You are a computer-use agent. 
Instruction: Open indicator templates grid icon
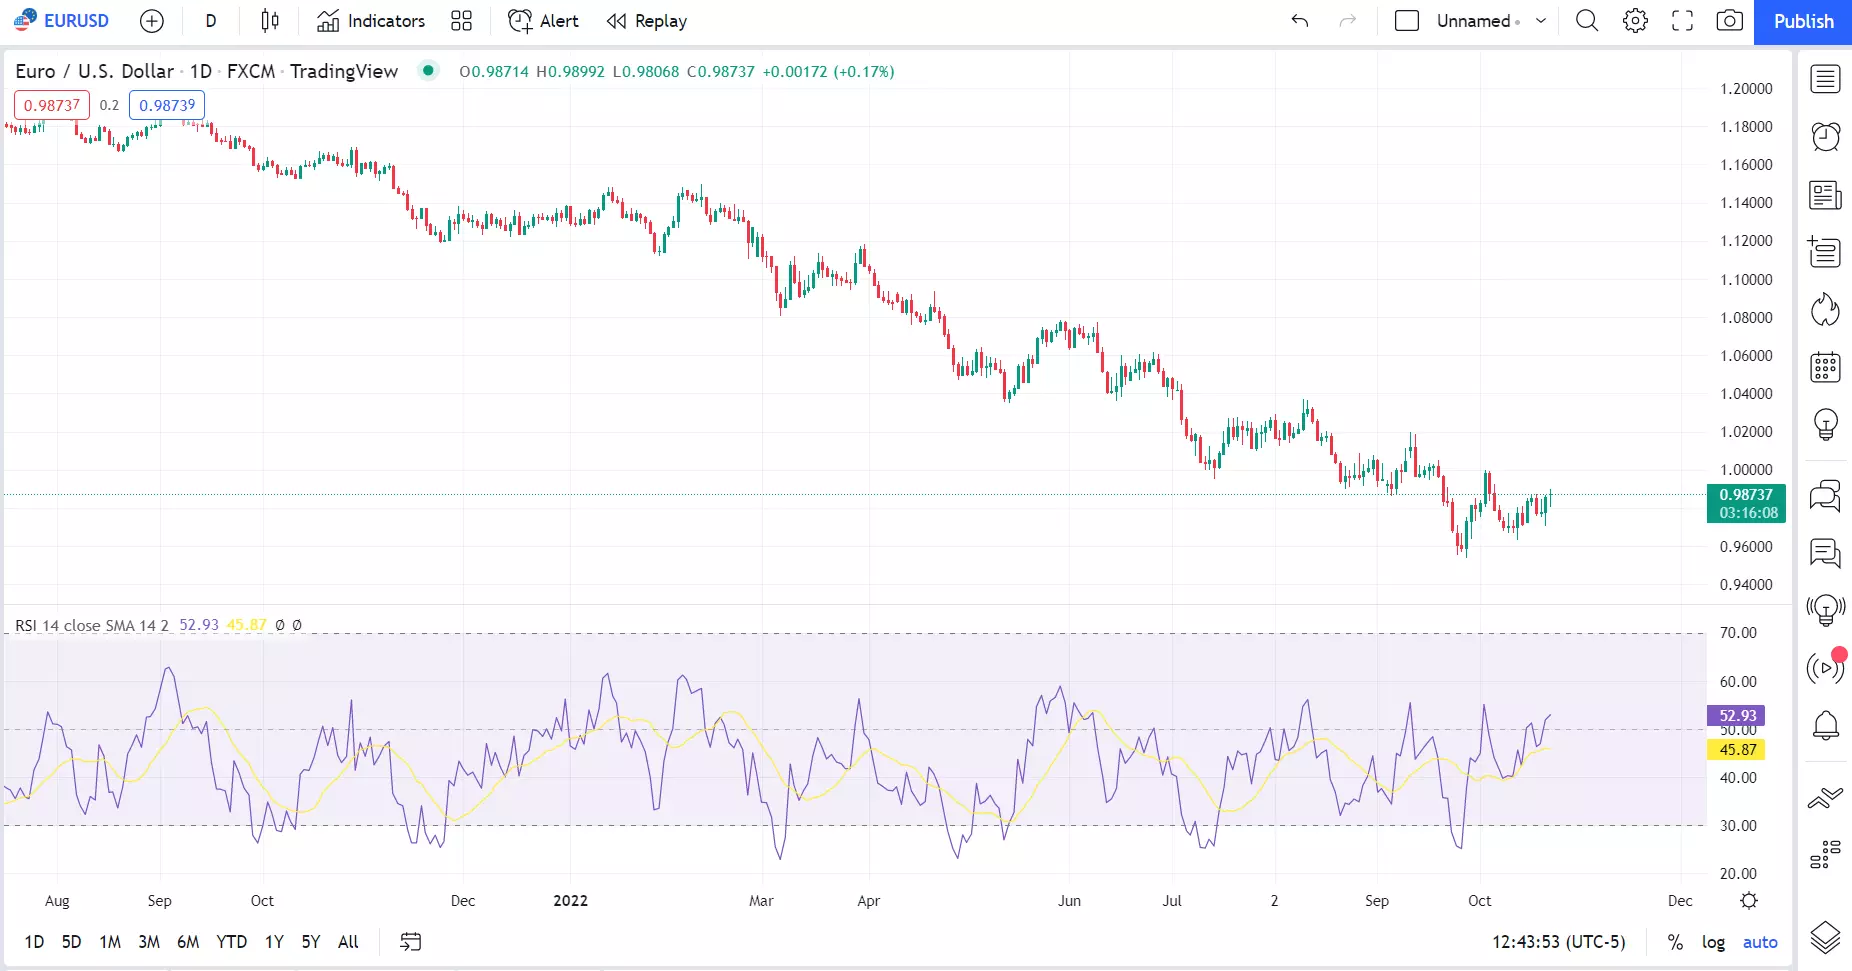(461, 21)
